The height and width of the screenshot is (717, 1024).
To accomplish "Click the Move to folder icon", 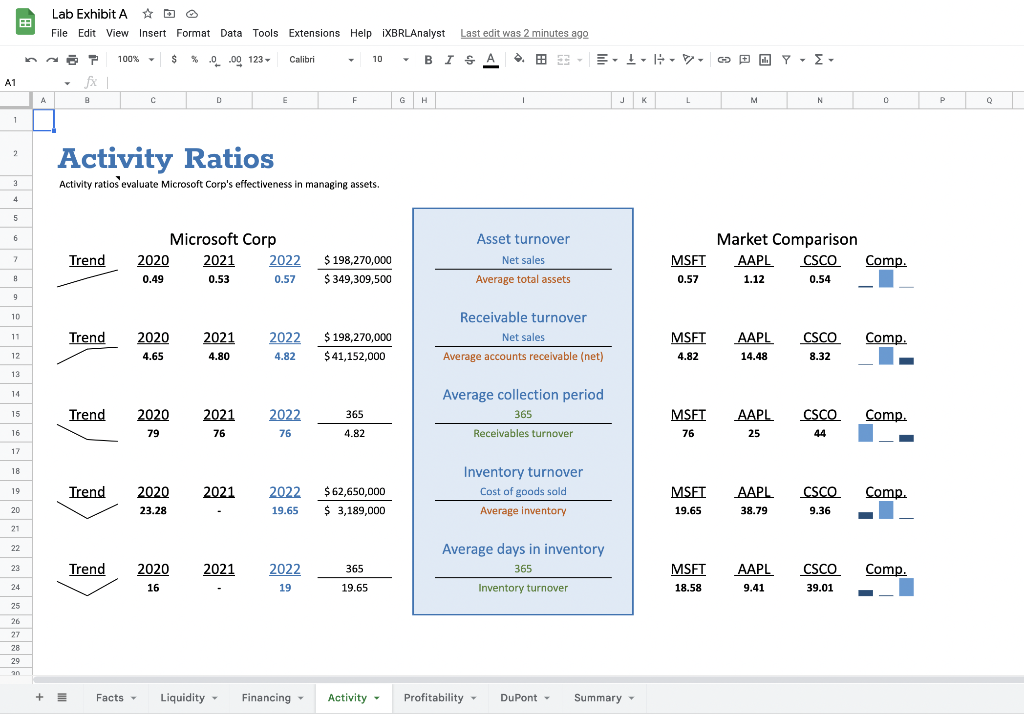I will click(169, 14).
